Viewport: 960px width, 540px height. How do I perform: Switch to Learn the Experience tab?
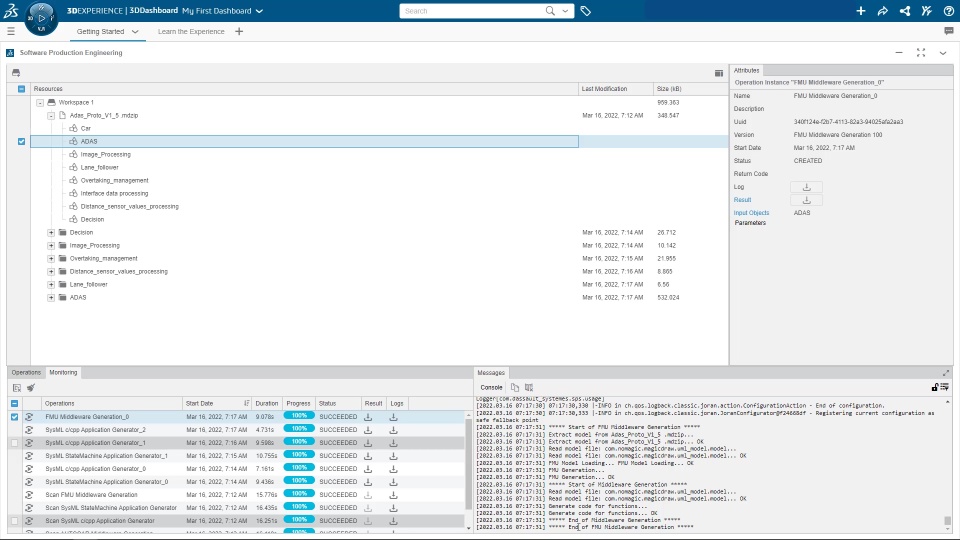[191, 31]
